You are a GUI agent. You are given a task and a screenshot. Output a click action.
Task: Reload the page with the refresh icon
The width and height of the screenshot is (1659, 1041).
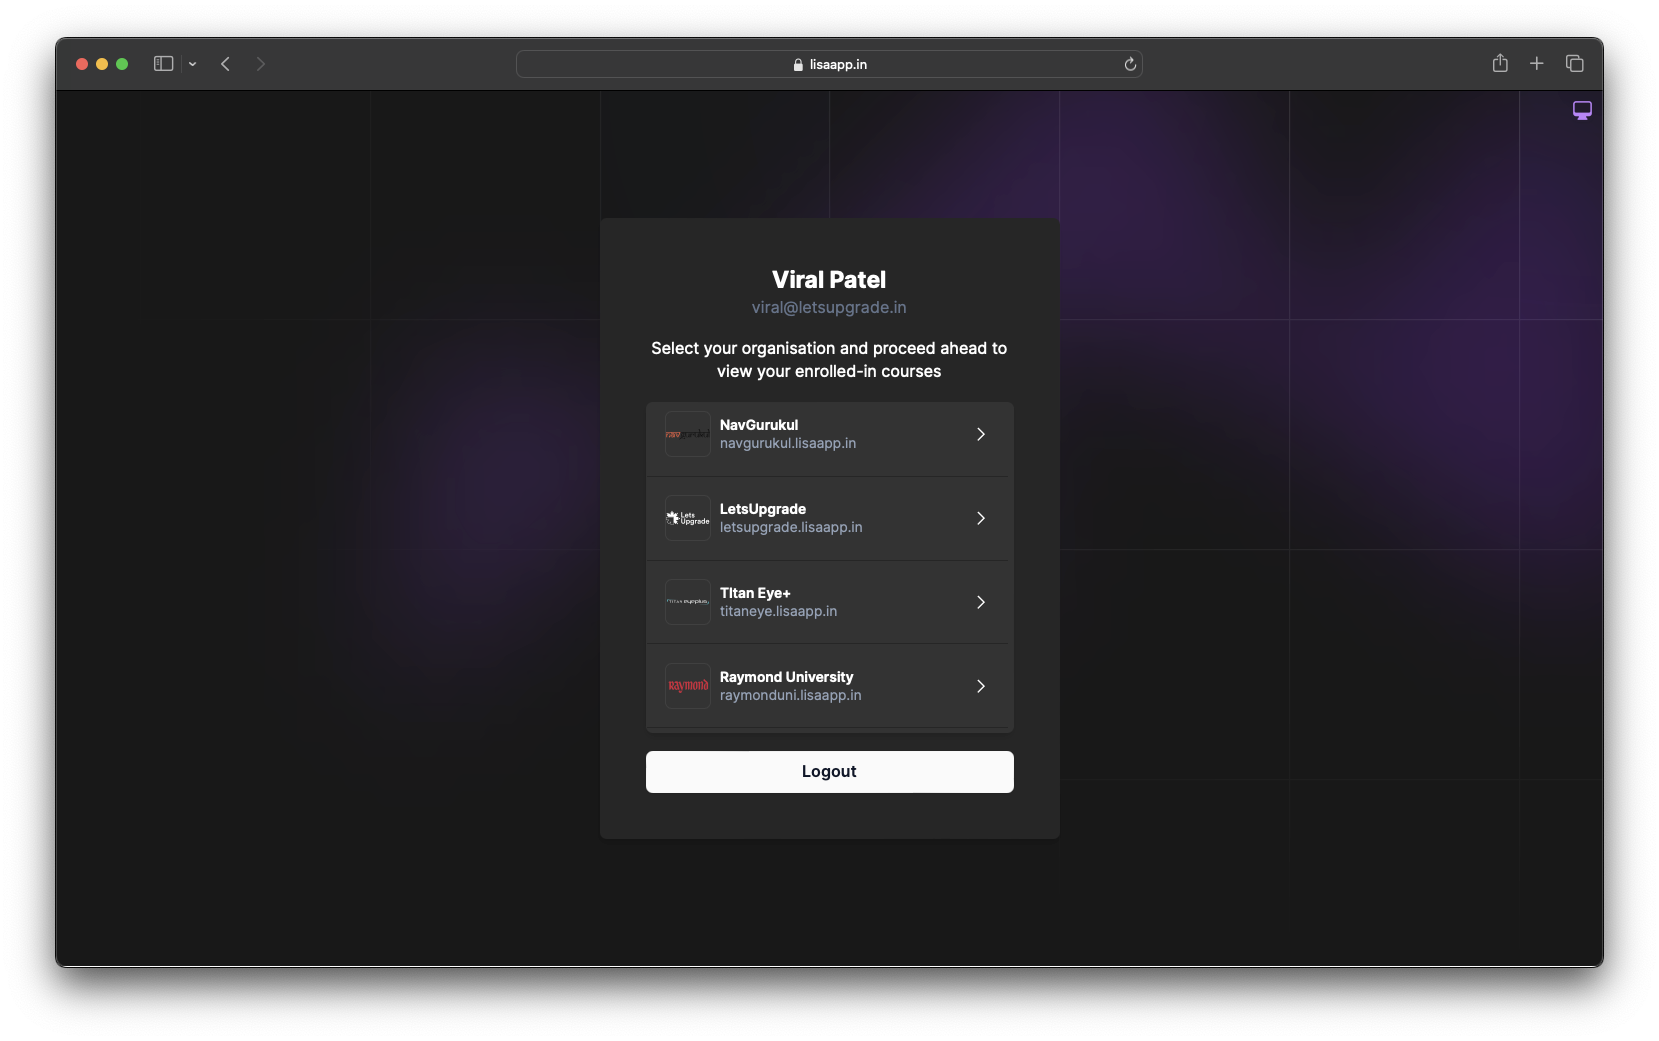coord(1130,64)
